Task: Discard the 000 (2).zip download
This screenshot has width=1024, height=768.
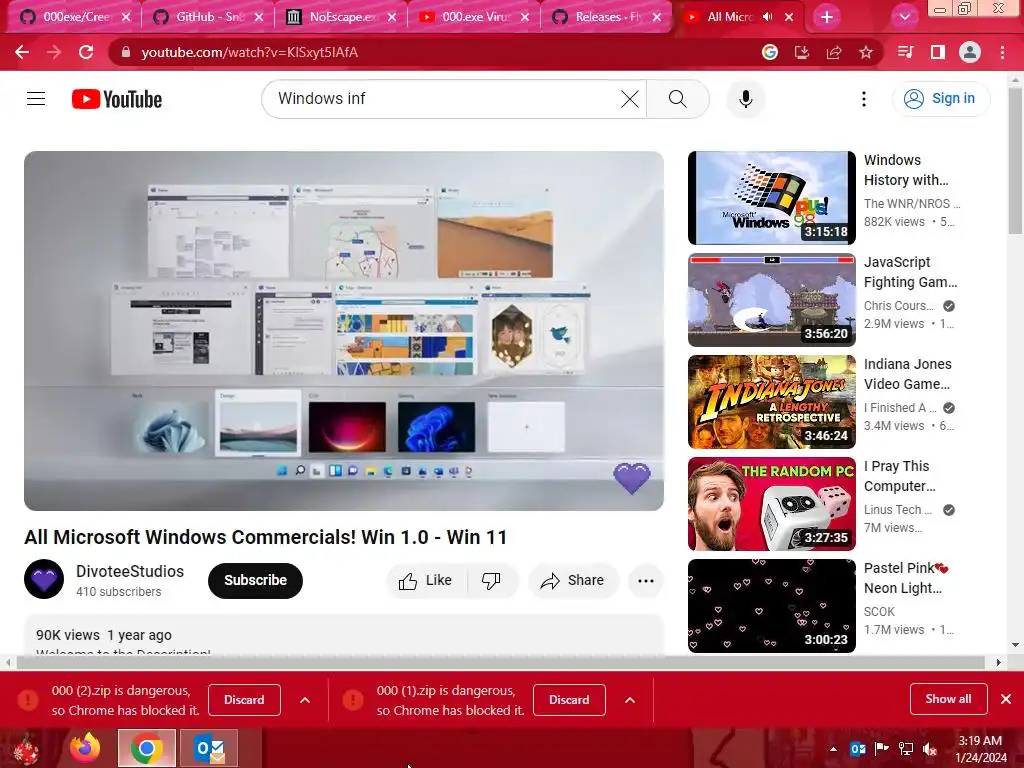Action: 244,700
